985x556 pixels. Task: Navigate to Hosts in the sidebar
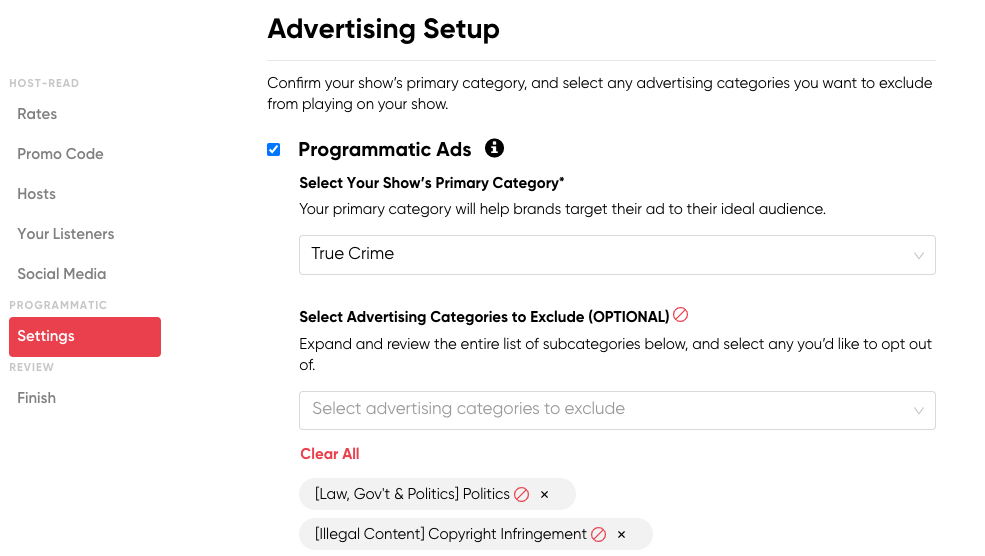[x=36, y=194]
